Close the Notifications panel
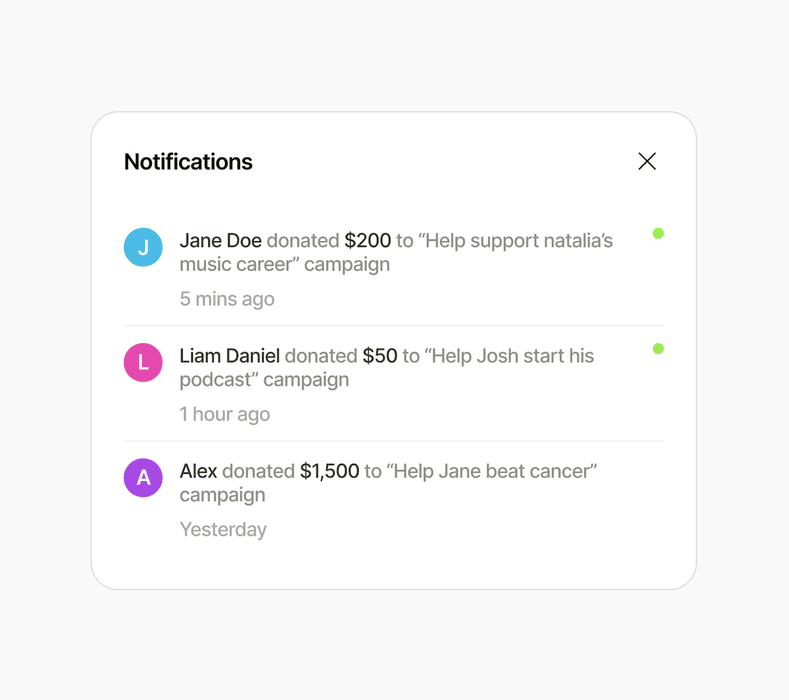The width and height of the screenshot is (789, 700). point(647,161)
